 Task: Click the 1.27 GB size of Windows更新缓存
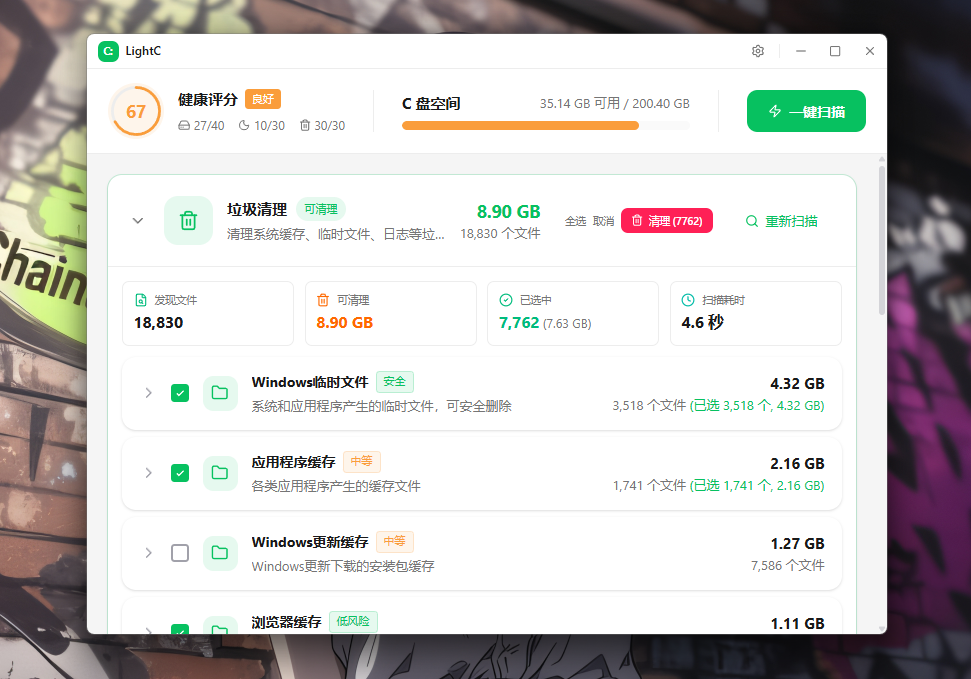[797, 544]
